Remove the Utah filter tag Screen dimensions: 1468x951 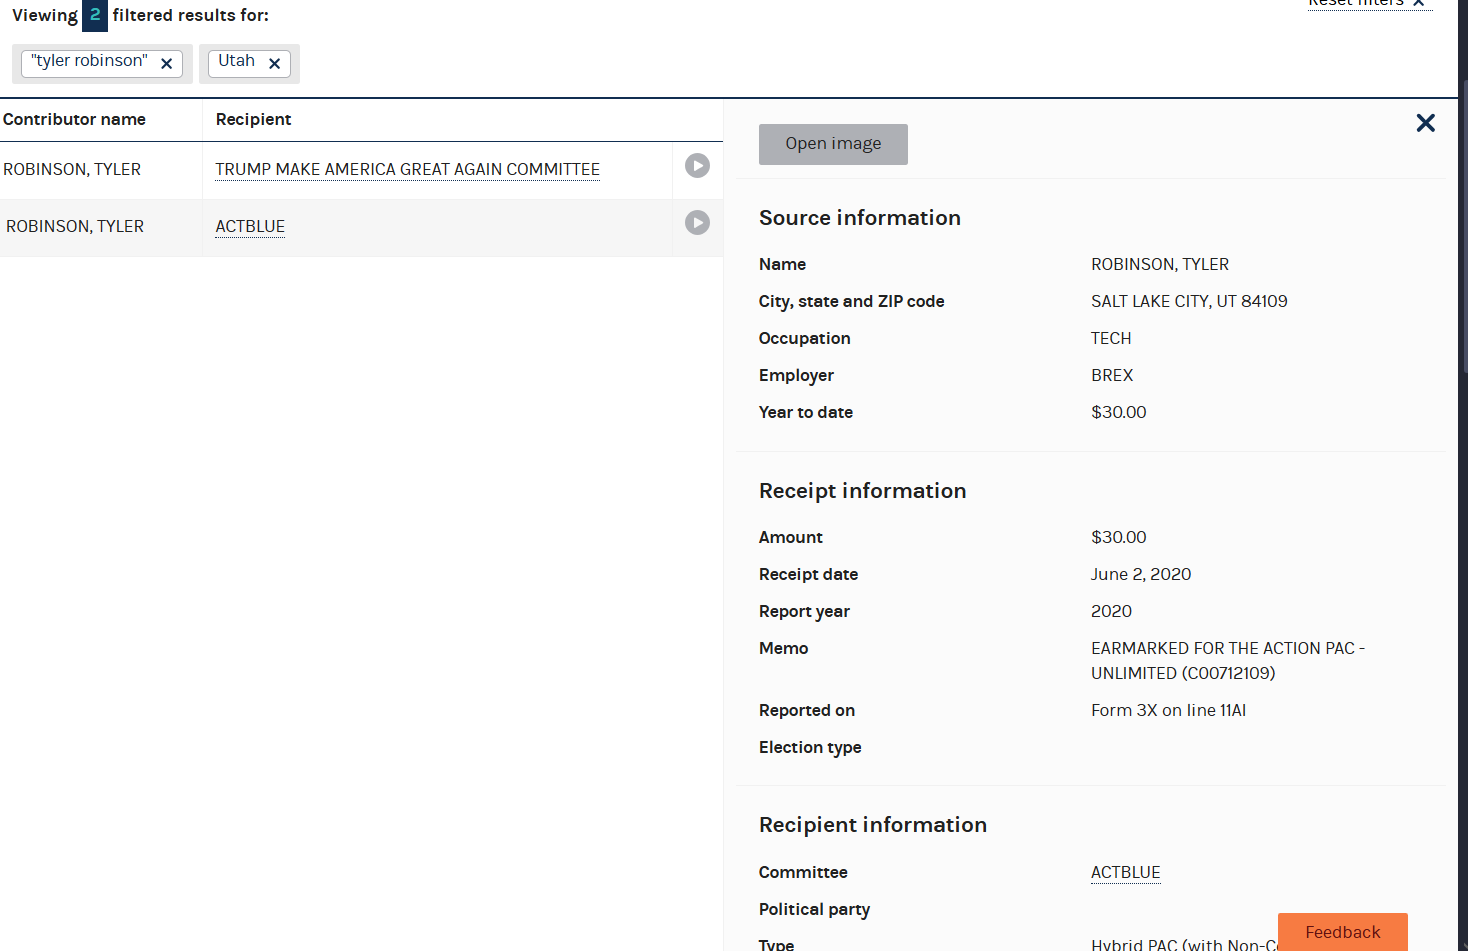(274, 63)
